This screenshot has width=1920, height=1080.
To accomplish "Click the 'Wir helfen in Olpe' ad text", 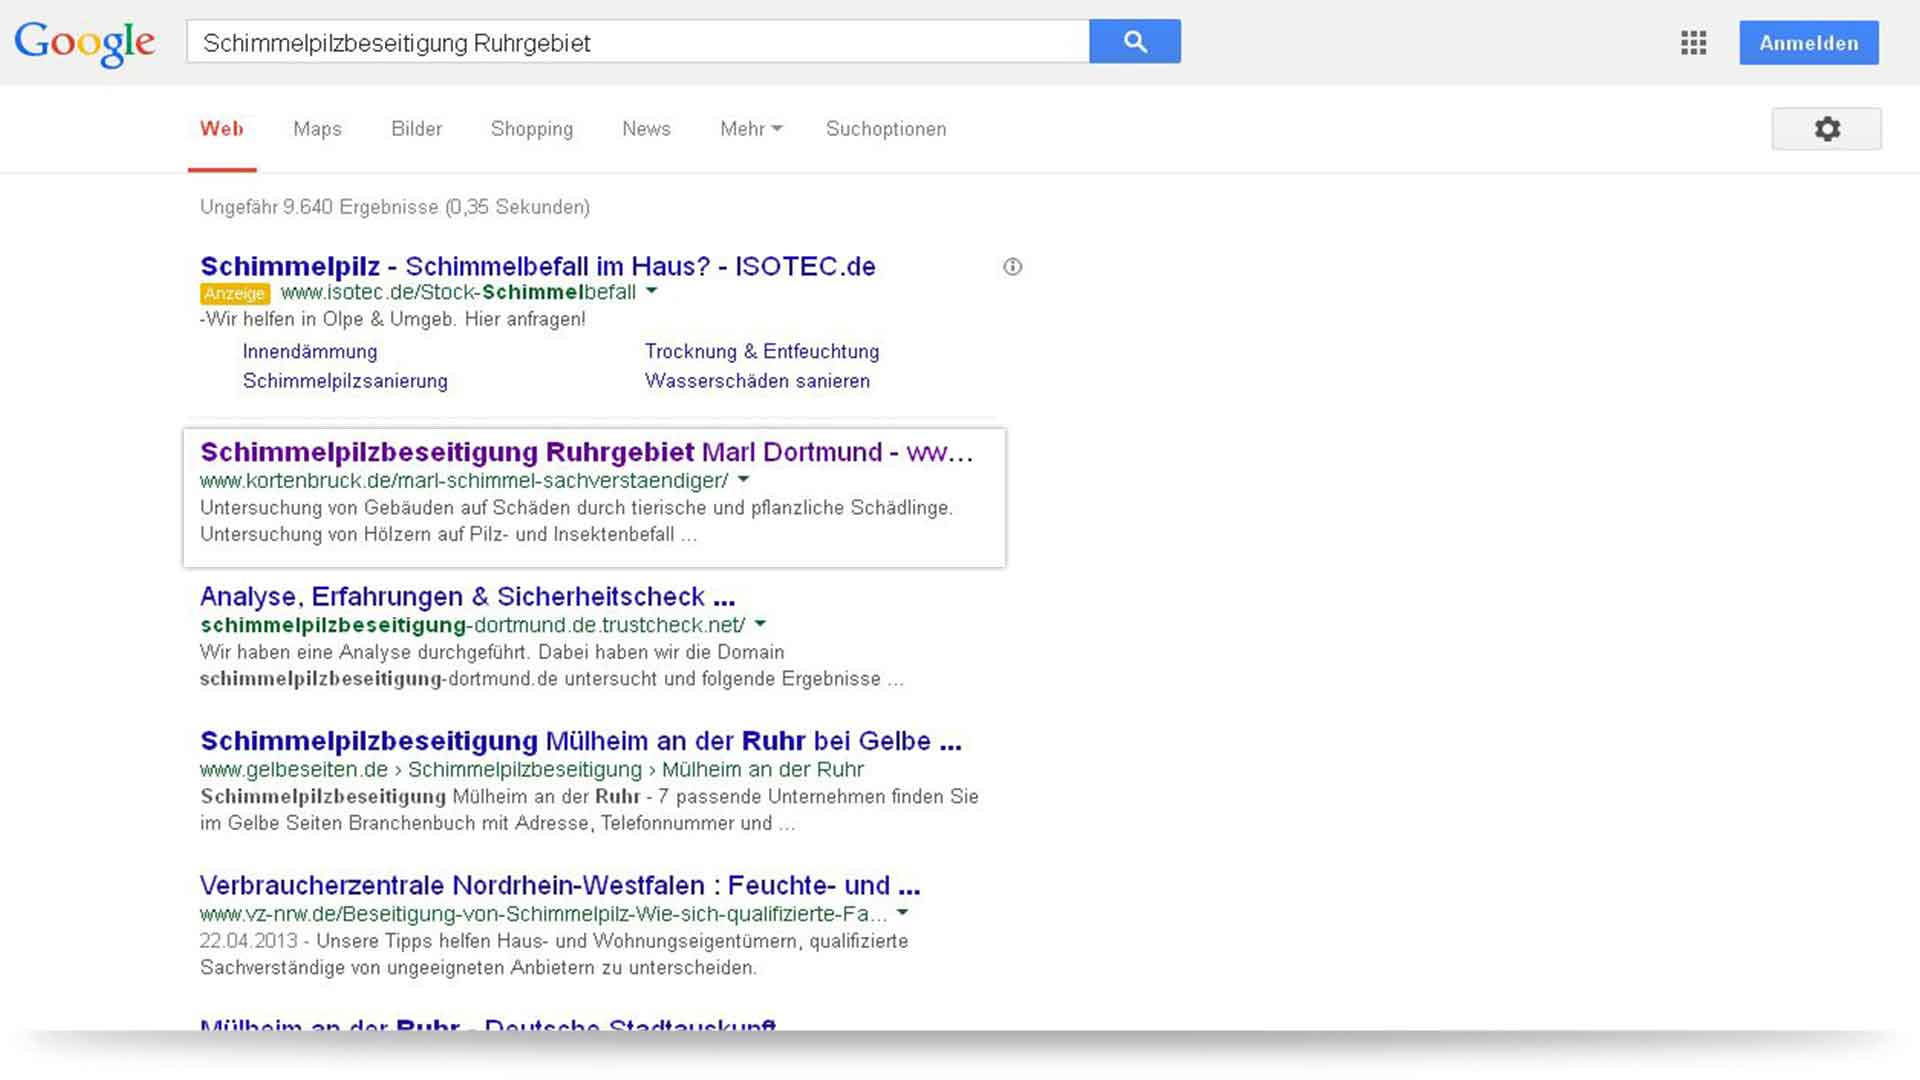I will 393,319.
